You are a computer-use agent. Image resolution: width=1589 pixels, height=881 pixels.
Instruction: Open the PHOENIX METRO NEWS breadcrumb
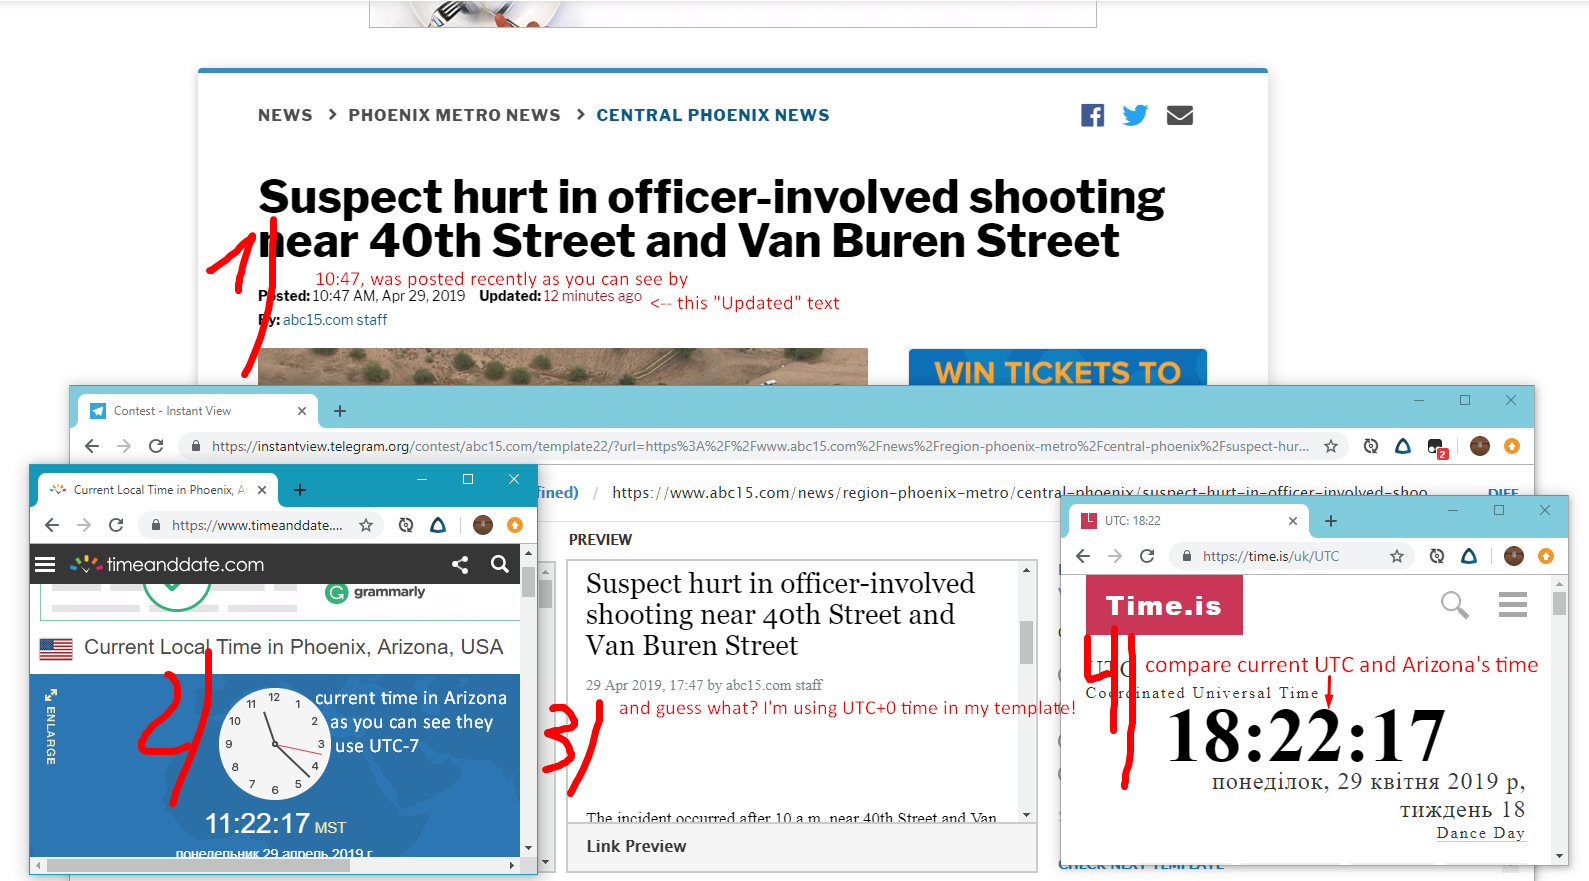tap(454, 115)
